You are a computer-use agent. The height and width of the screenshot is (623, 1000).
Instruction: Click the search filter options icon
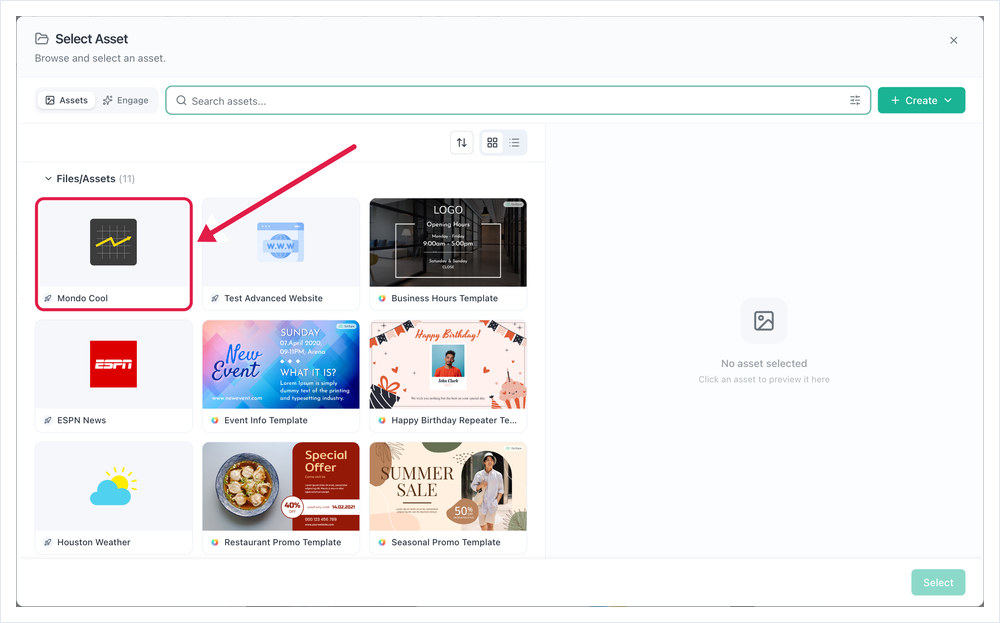(x=855, y=100)
